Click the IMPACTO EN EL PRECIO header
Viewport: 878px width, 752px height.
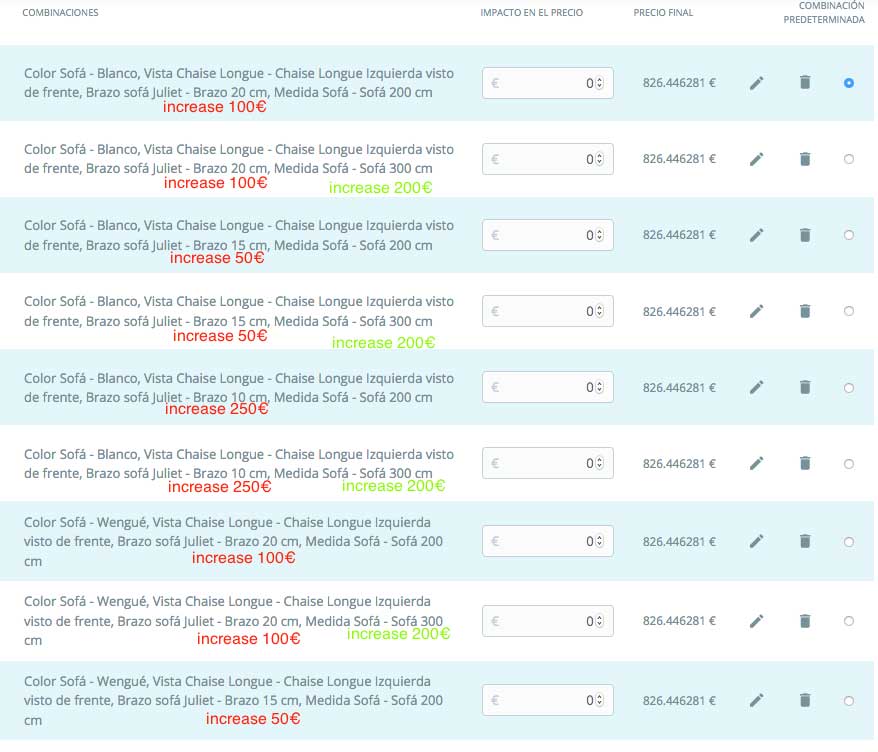click(x=531, y=12)
